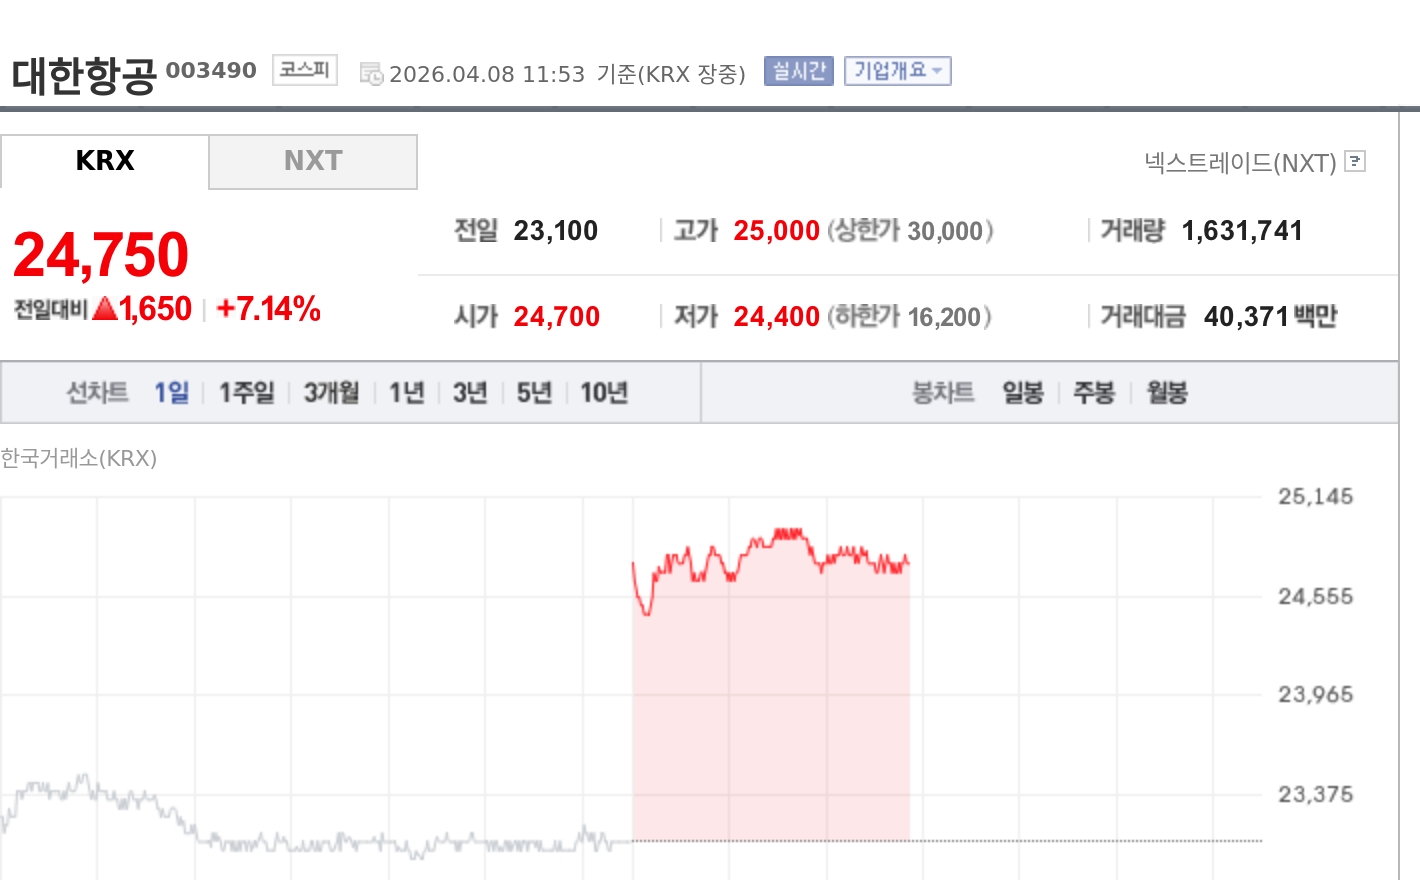Viewport: 1420px width, 880px height.
Task: Click the 코스피 market badge
Action: pos(304,70)
